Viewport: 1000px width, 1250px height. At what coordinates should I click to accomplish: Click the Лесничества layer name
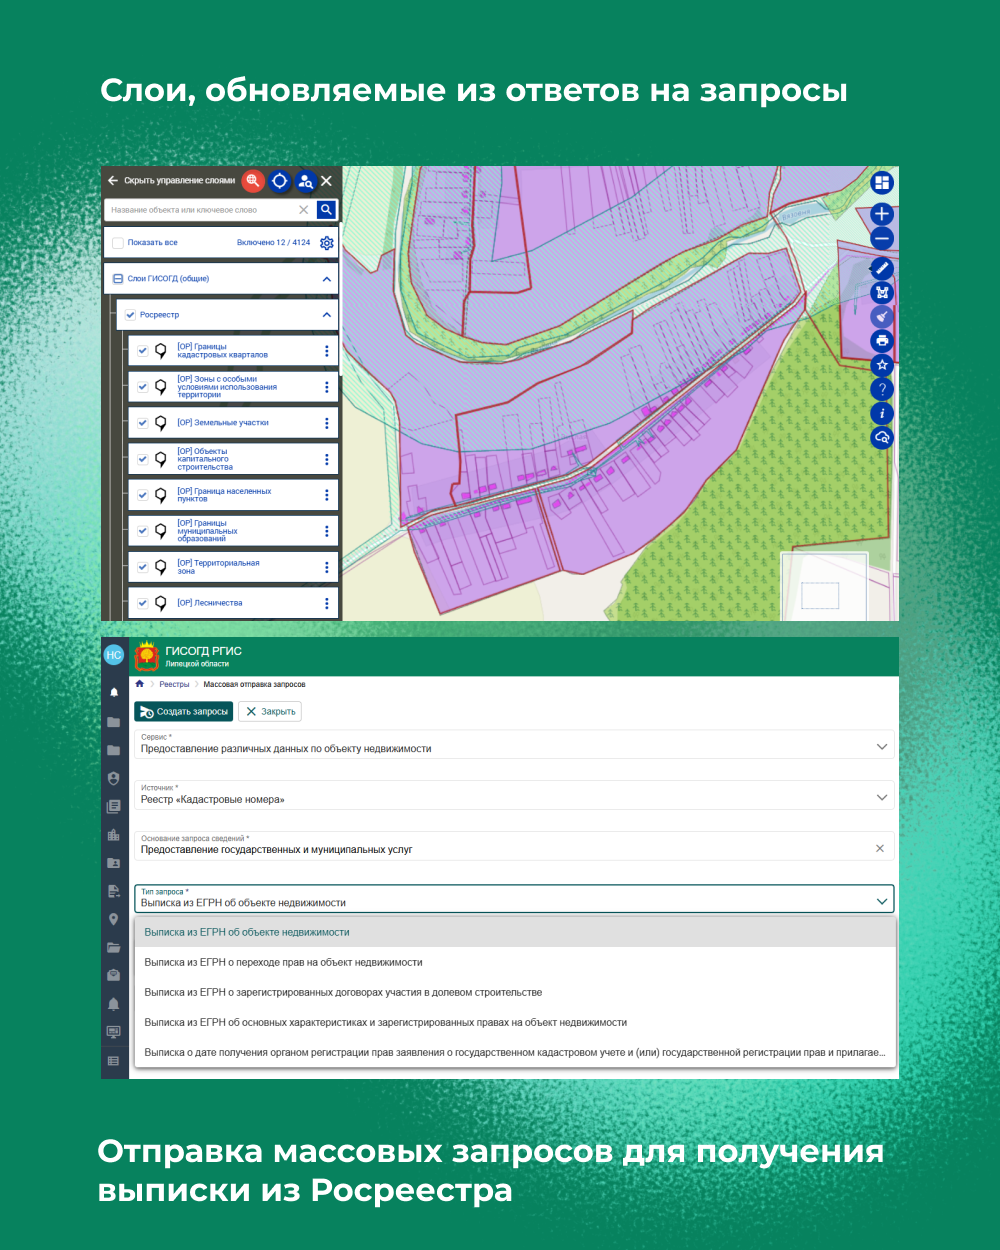(x=210, y=603)
